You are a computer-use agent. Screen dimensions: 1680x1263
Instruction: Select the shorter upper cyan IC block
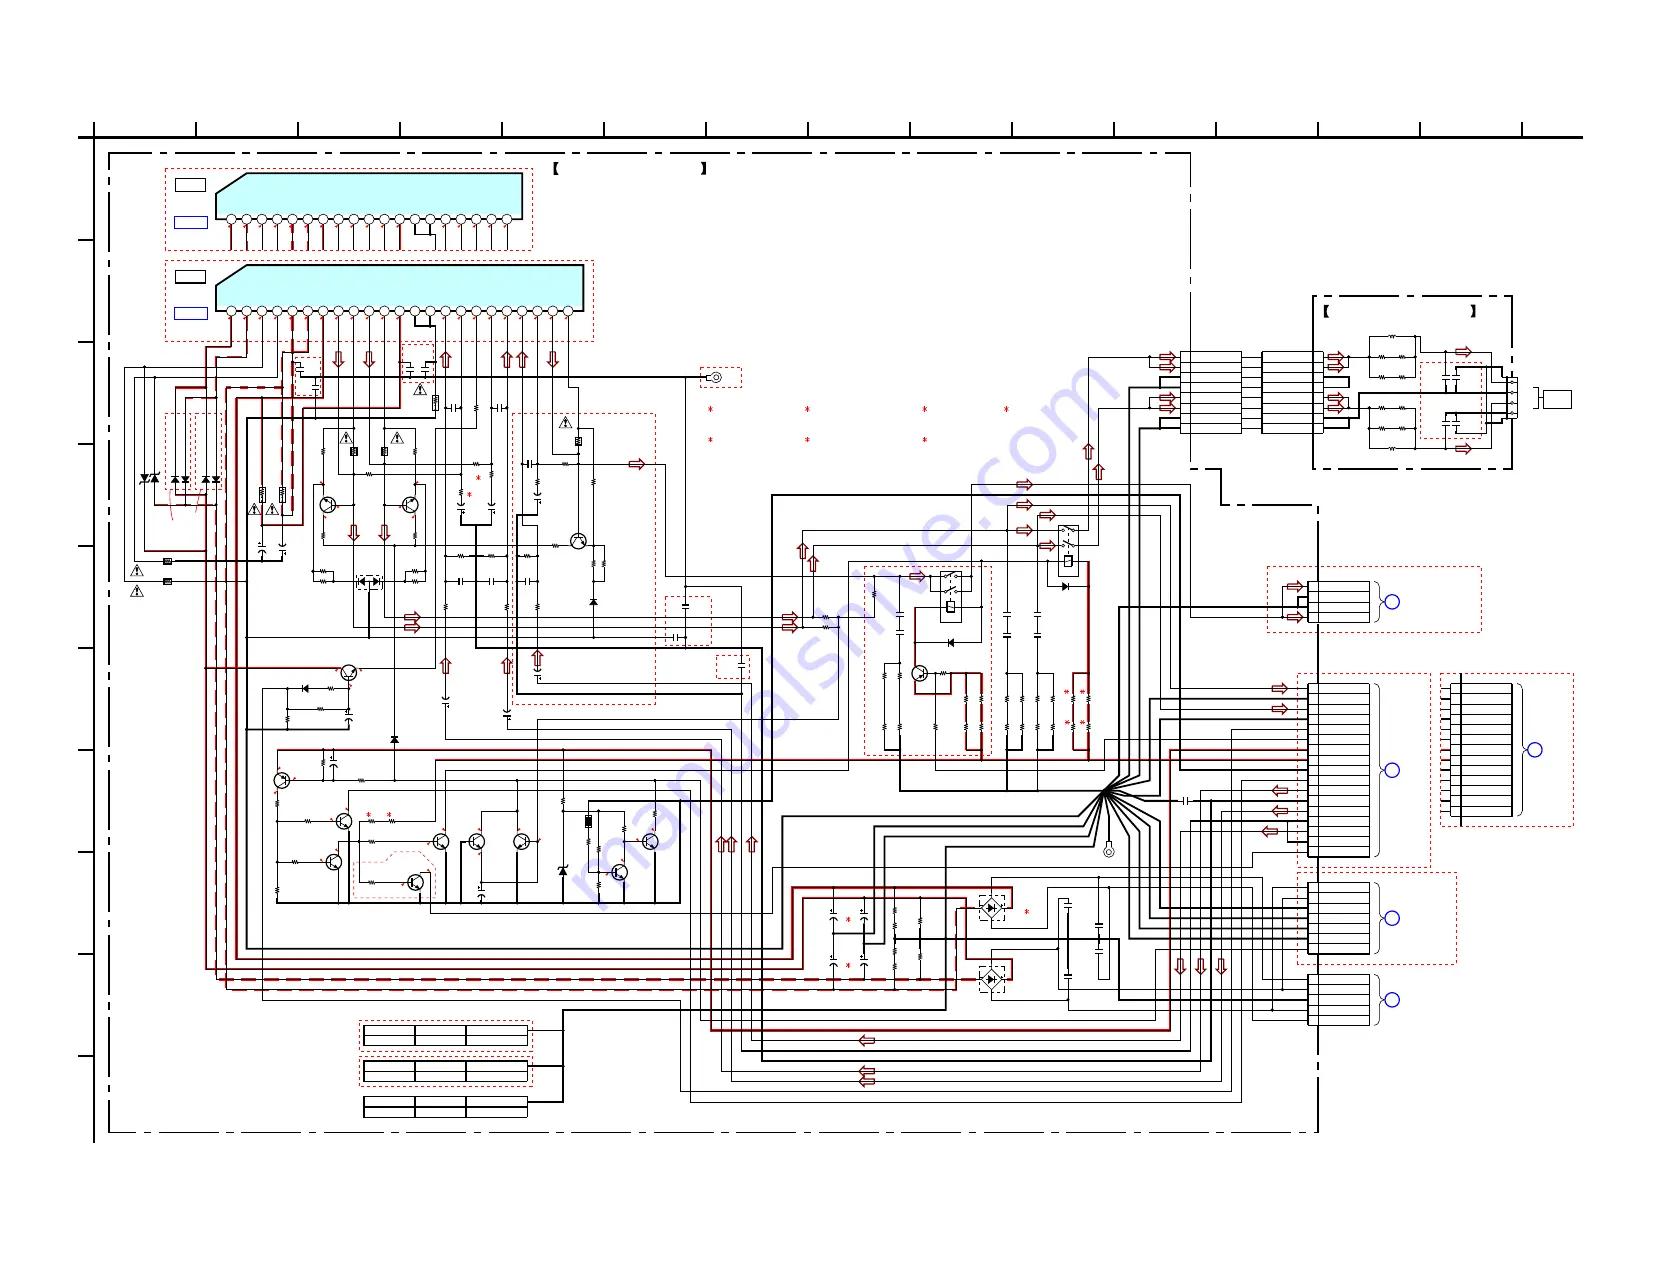coord(369,196)
